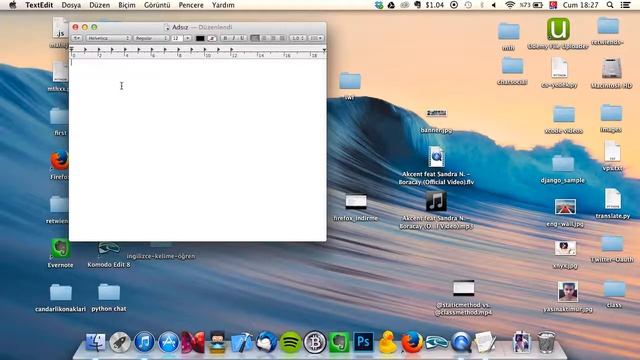Open the Dosya menu
The height and width of the screenshot is (360, 640).
coord(71,5)
